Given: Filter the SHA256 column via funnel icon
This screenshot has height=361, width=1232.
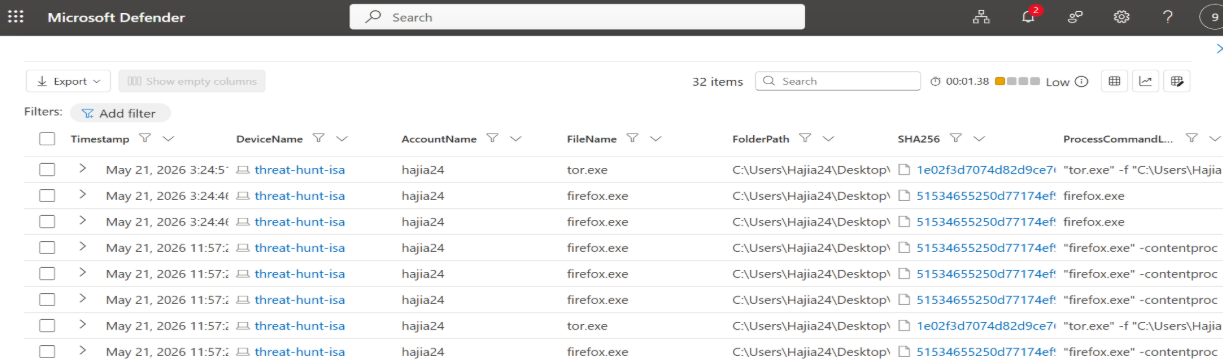Looking at the screenshot, I should [956, 139].
